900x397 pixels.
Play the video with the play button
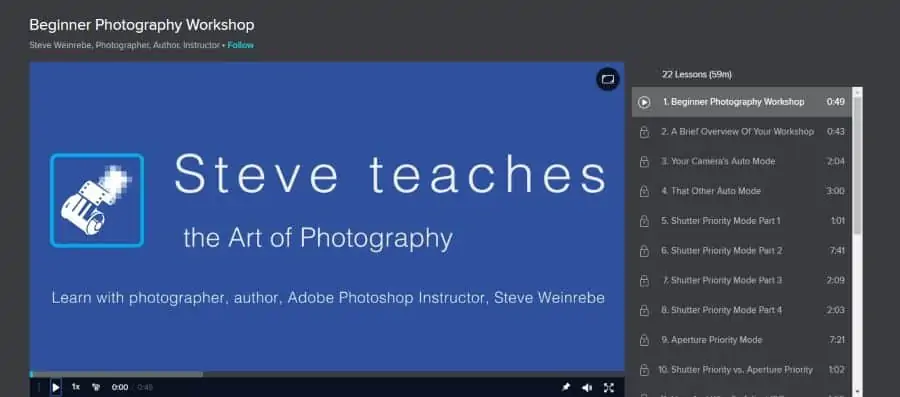tap(56, 387)
